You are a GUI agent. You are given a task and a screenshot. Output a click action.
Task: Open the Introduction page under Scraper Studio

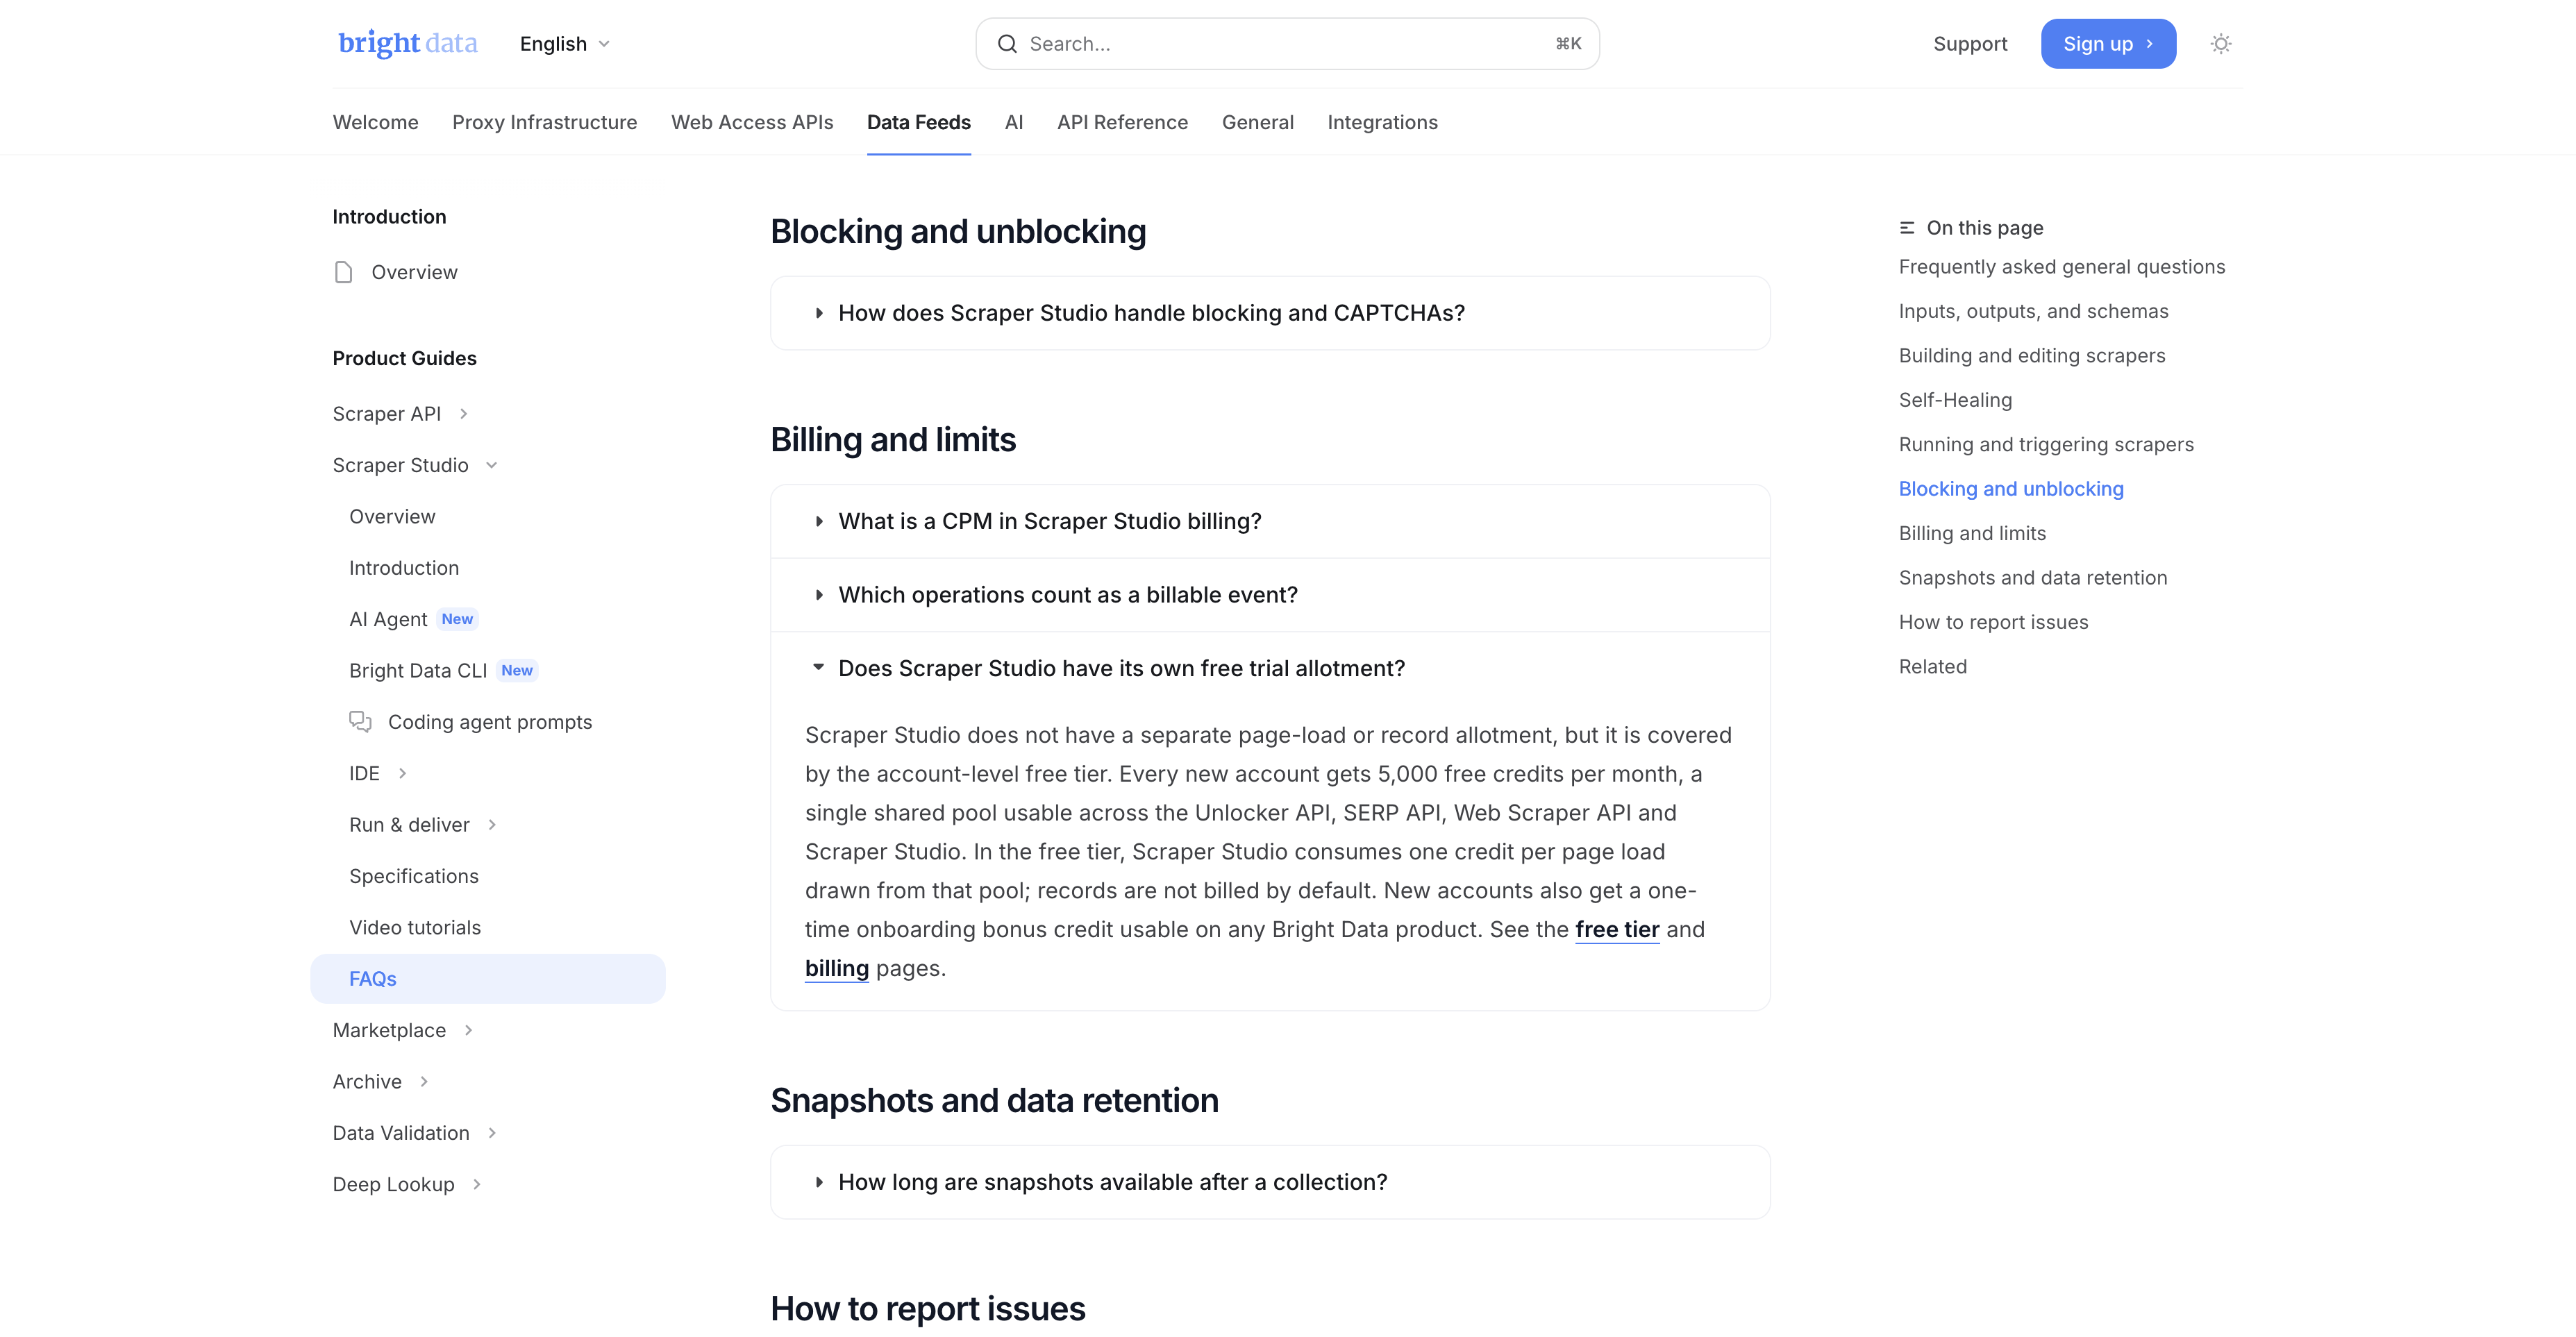[x=404, y=568]
